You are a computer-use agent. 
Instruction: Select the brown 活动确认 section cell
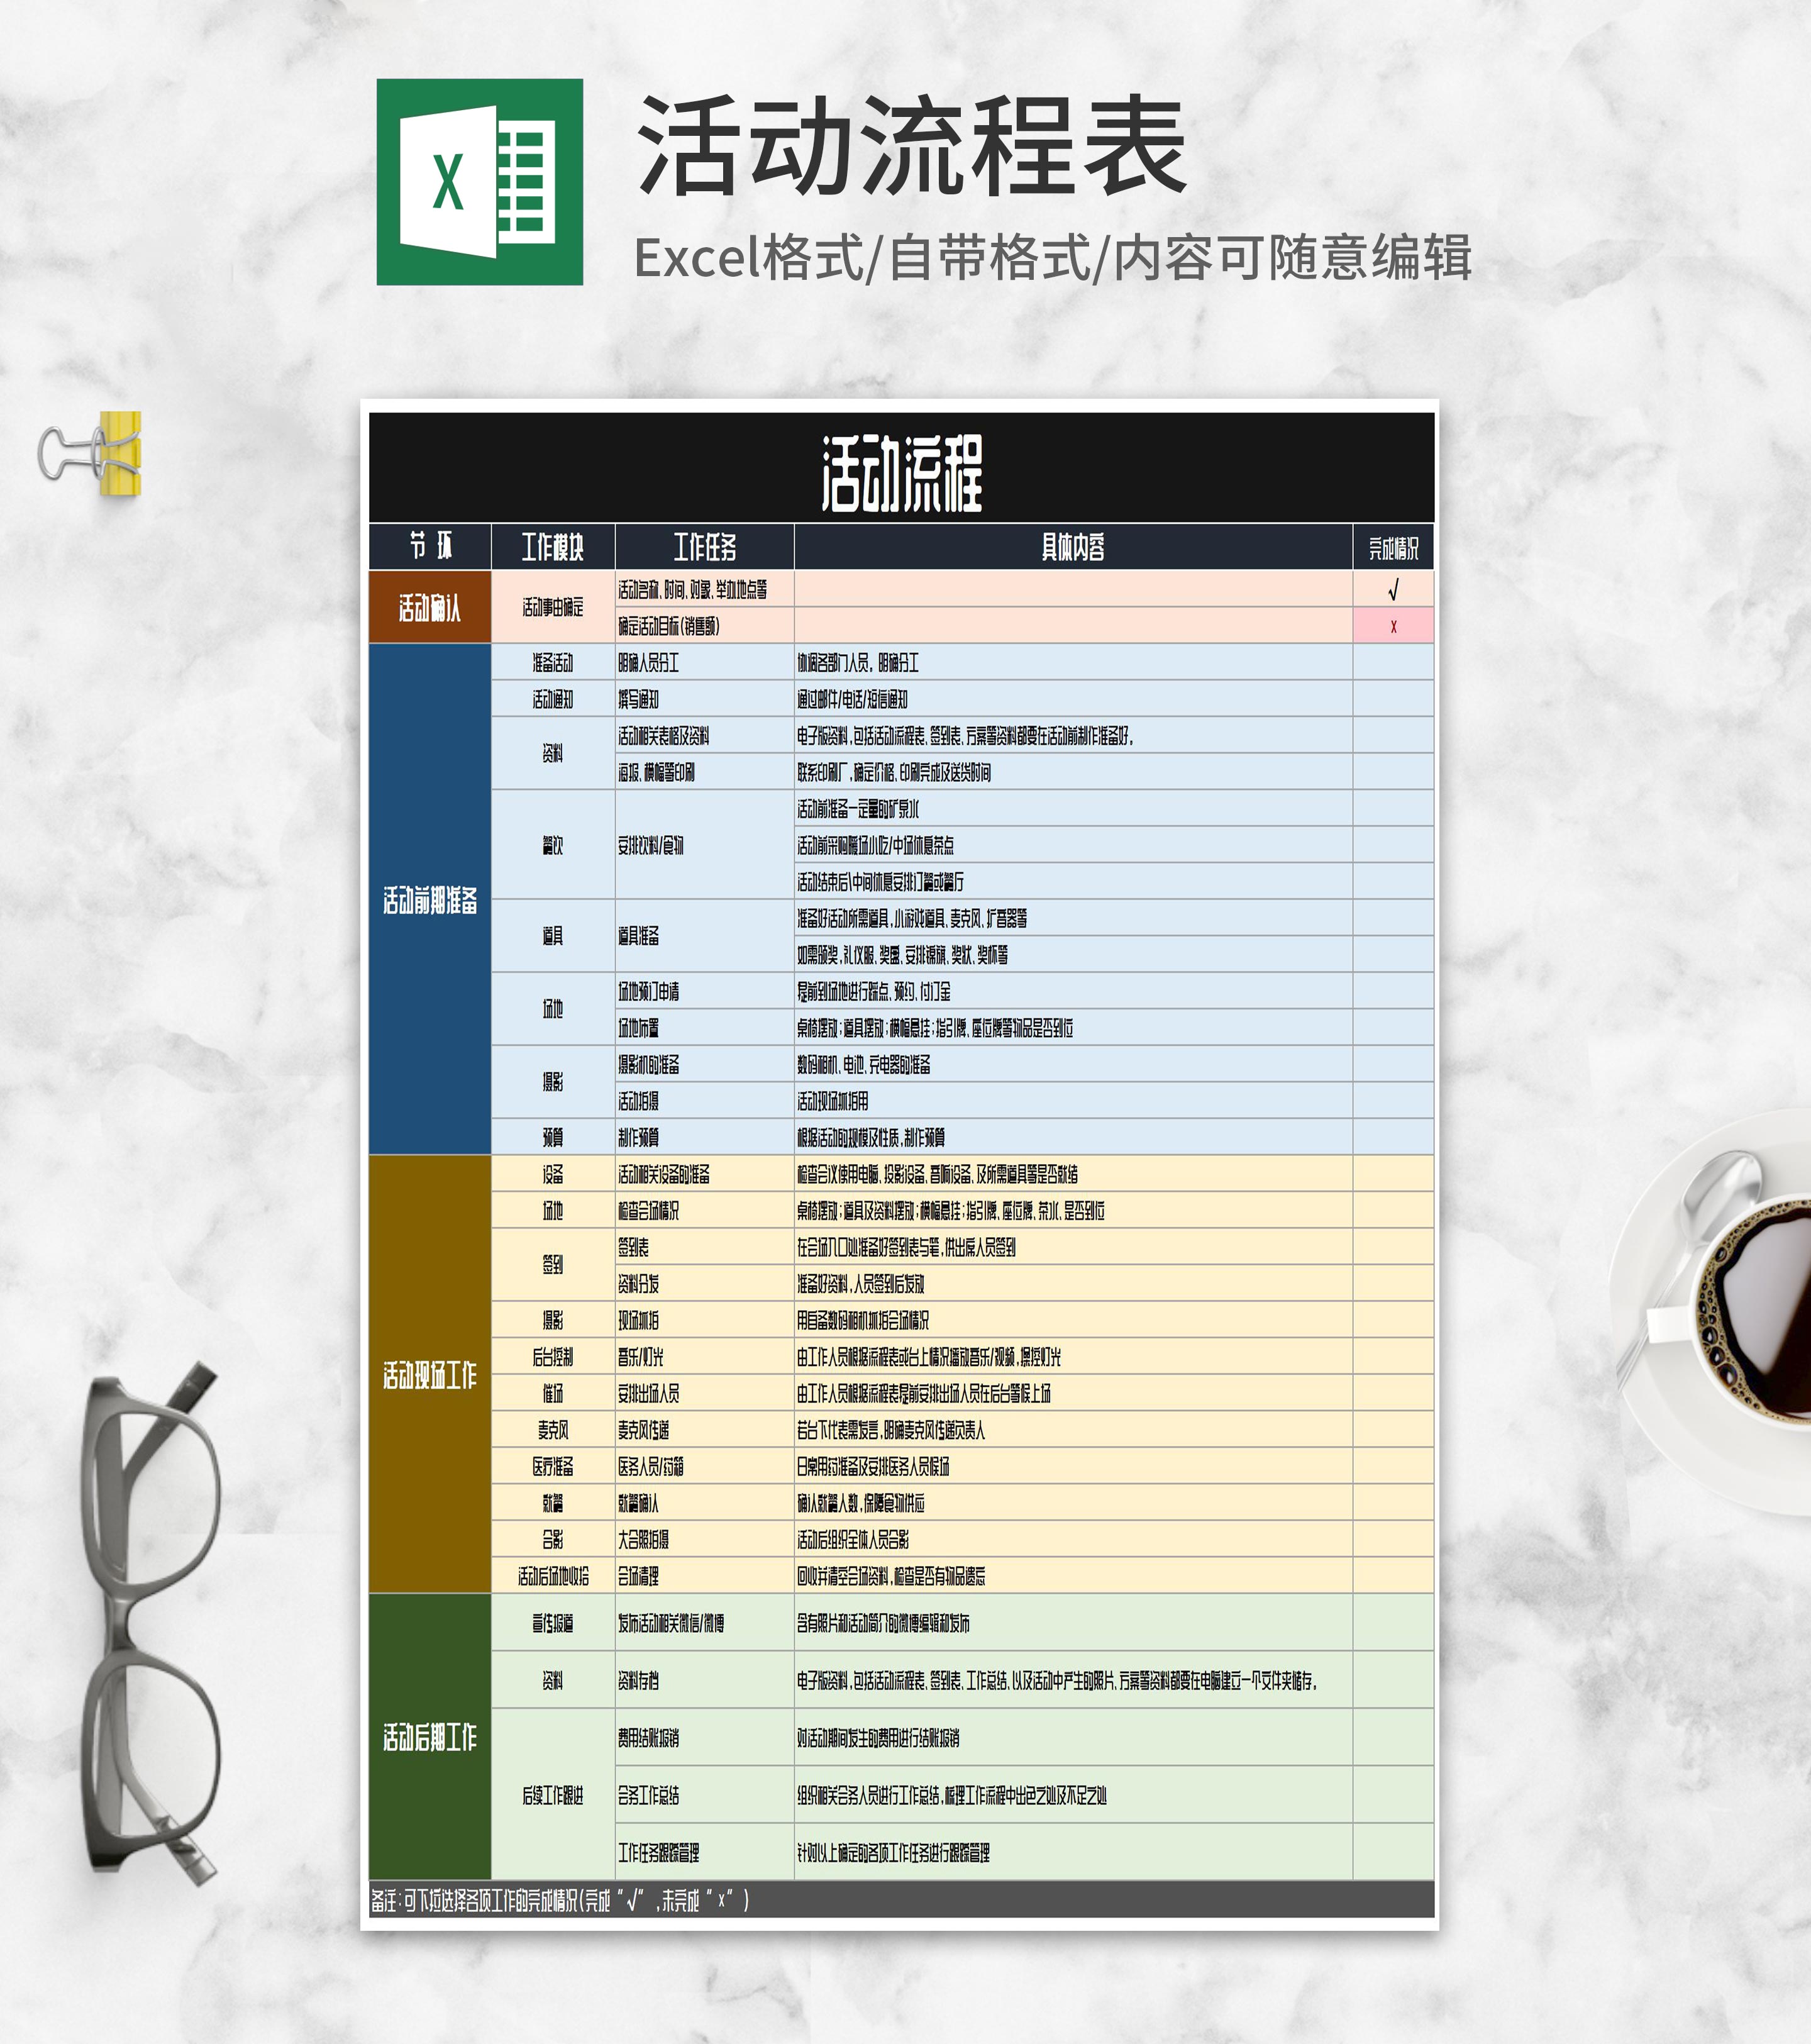tap(430, 607)
